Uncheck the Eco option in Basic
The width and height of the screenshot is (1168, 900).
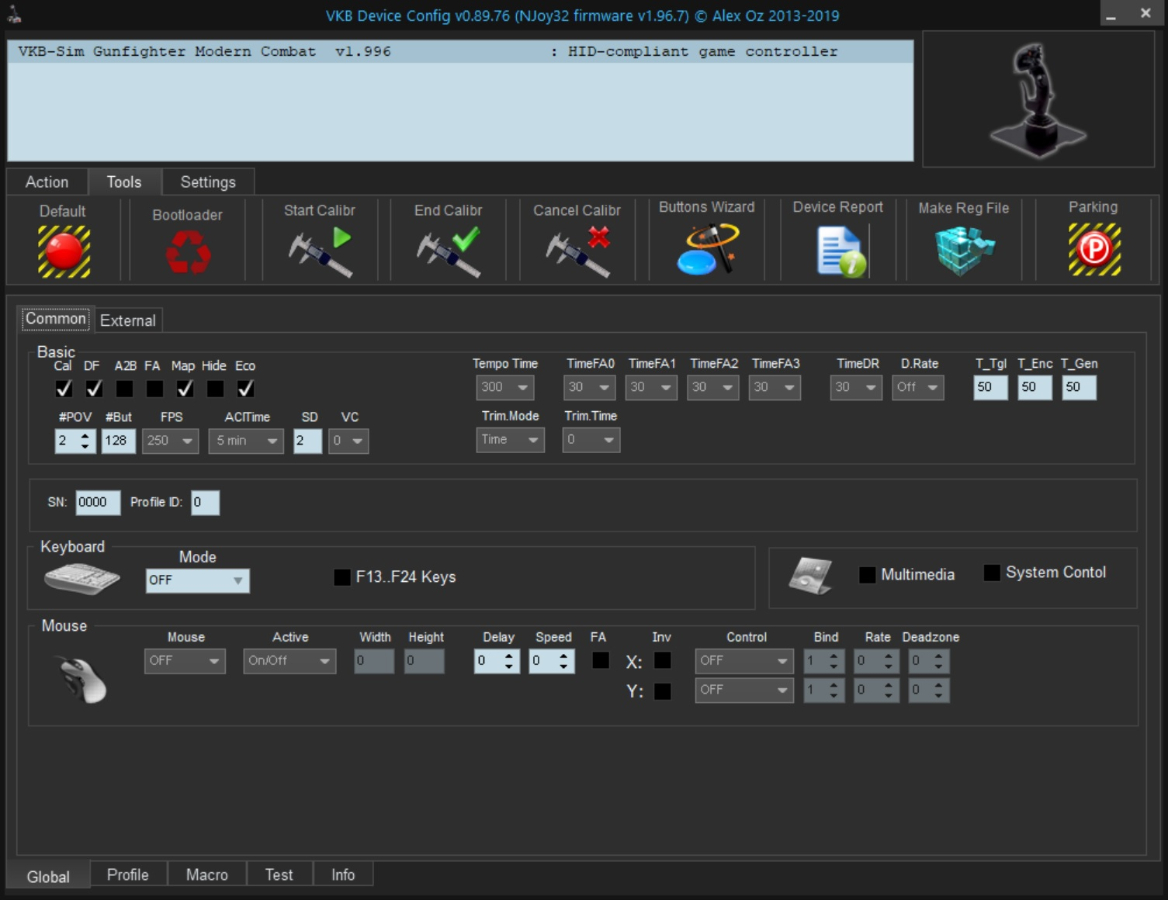coord(246,388)
